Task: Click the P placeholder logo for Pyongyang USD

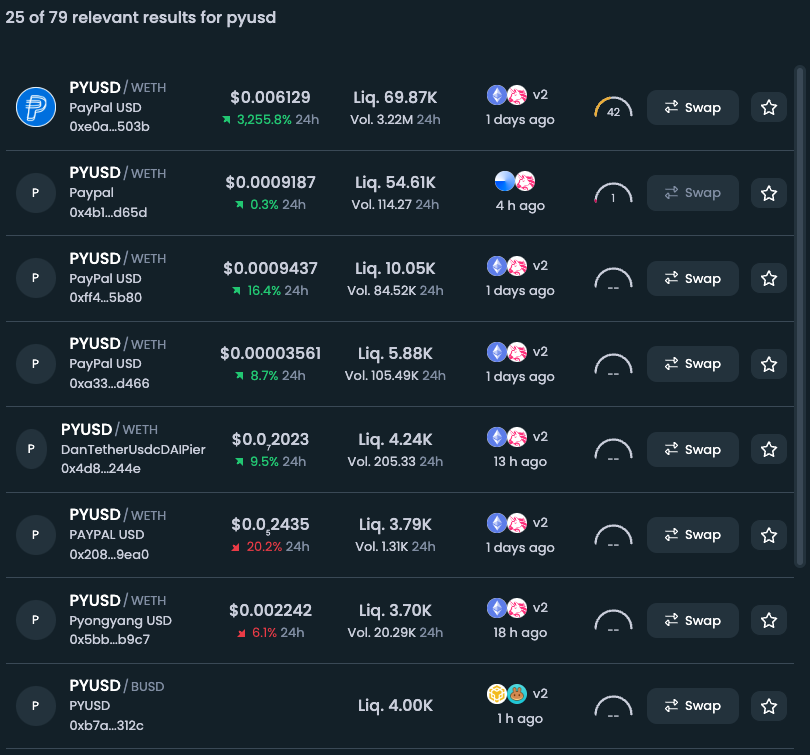Action: 36,620
